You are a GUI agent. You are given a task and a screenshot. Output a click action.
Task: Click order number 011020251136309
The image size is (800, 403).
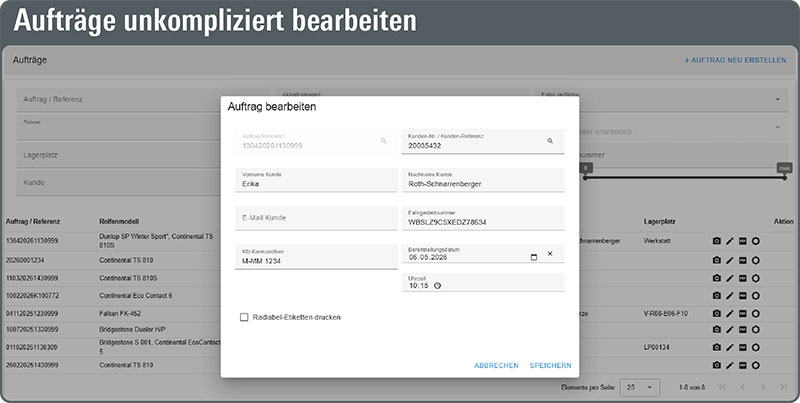[x=32, y=347]
